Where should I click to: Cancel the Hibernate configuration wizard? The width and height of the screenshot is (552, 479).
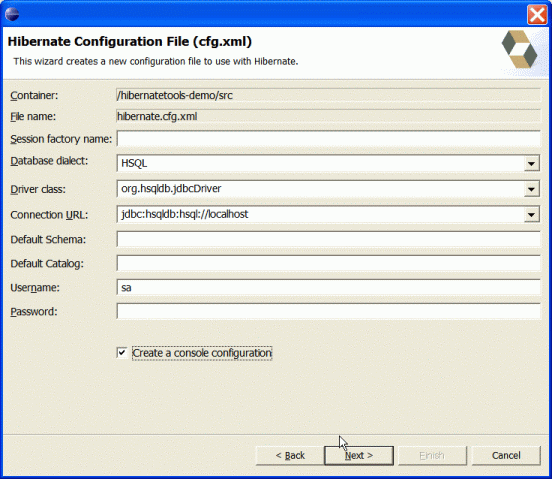pyautogui.click(x=506, y=455)
